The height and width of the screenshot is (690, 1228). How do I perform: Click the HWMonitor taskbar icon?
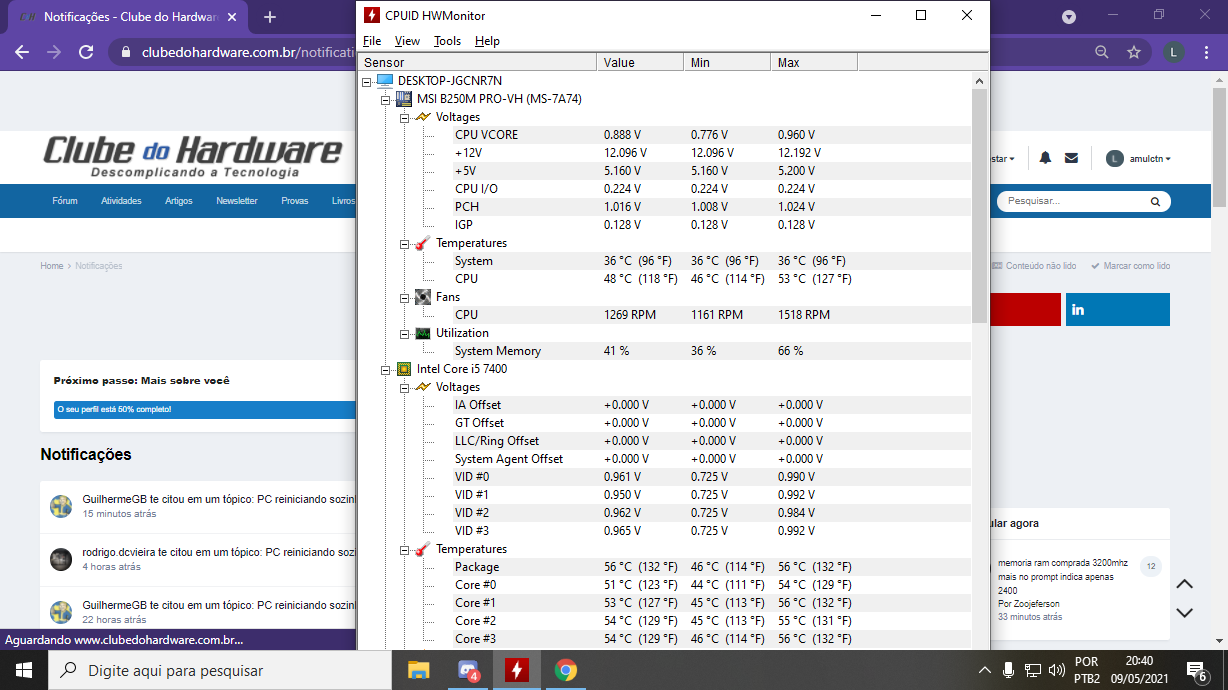517,671
